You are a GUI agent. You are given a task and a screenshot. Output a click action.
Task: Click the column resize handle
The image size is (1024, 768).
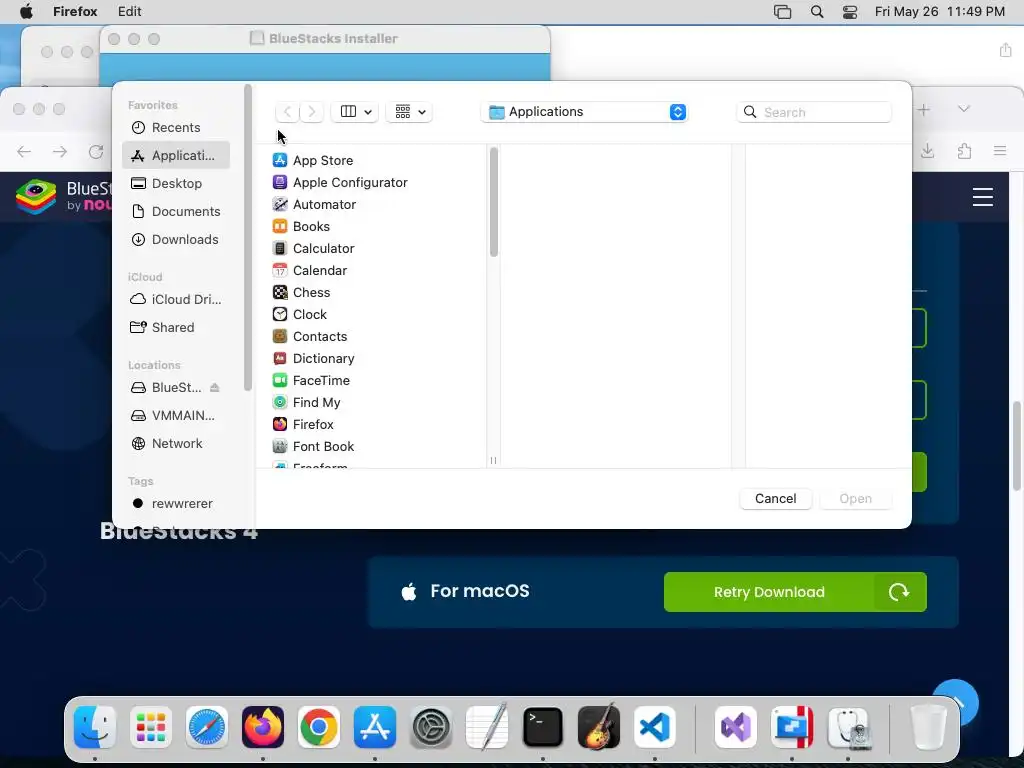[x=493, y=460]
